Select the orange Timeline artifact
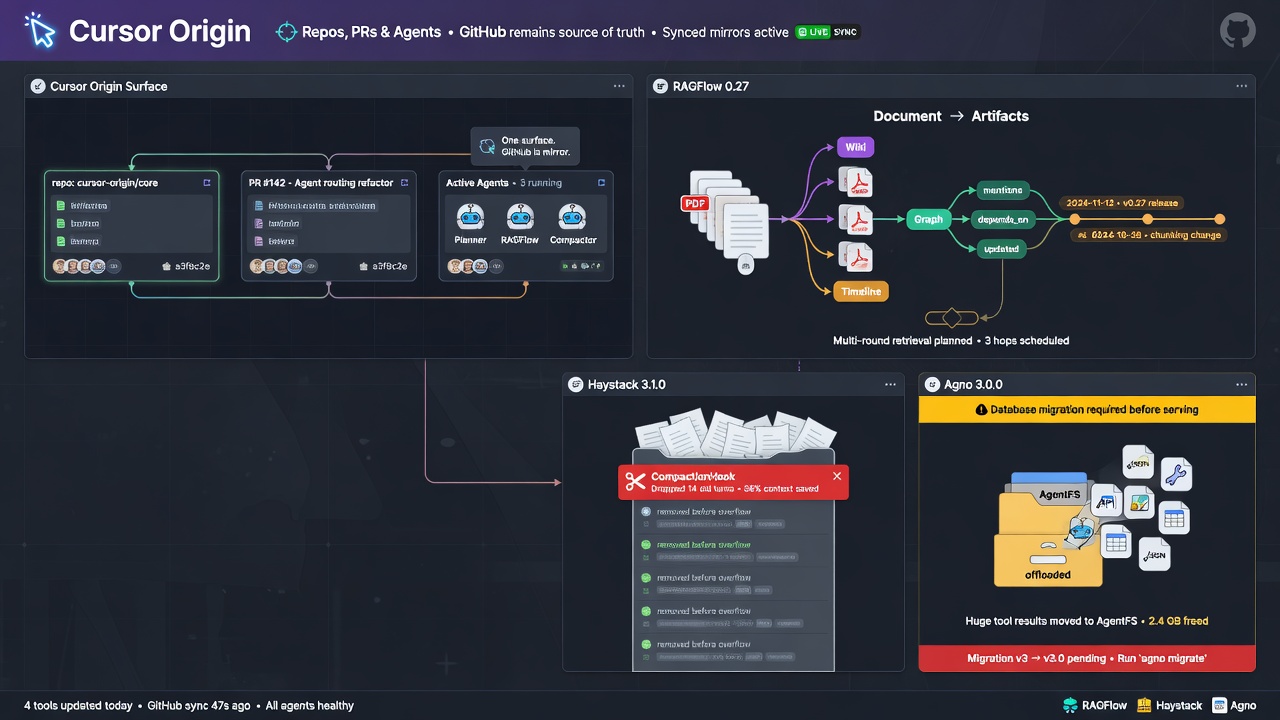Image resolution: width=1280 pixels, height=720 pixels. click(x=860, y=291)
